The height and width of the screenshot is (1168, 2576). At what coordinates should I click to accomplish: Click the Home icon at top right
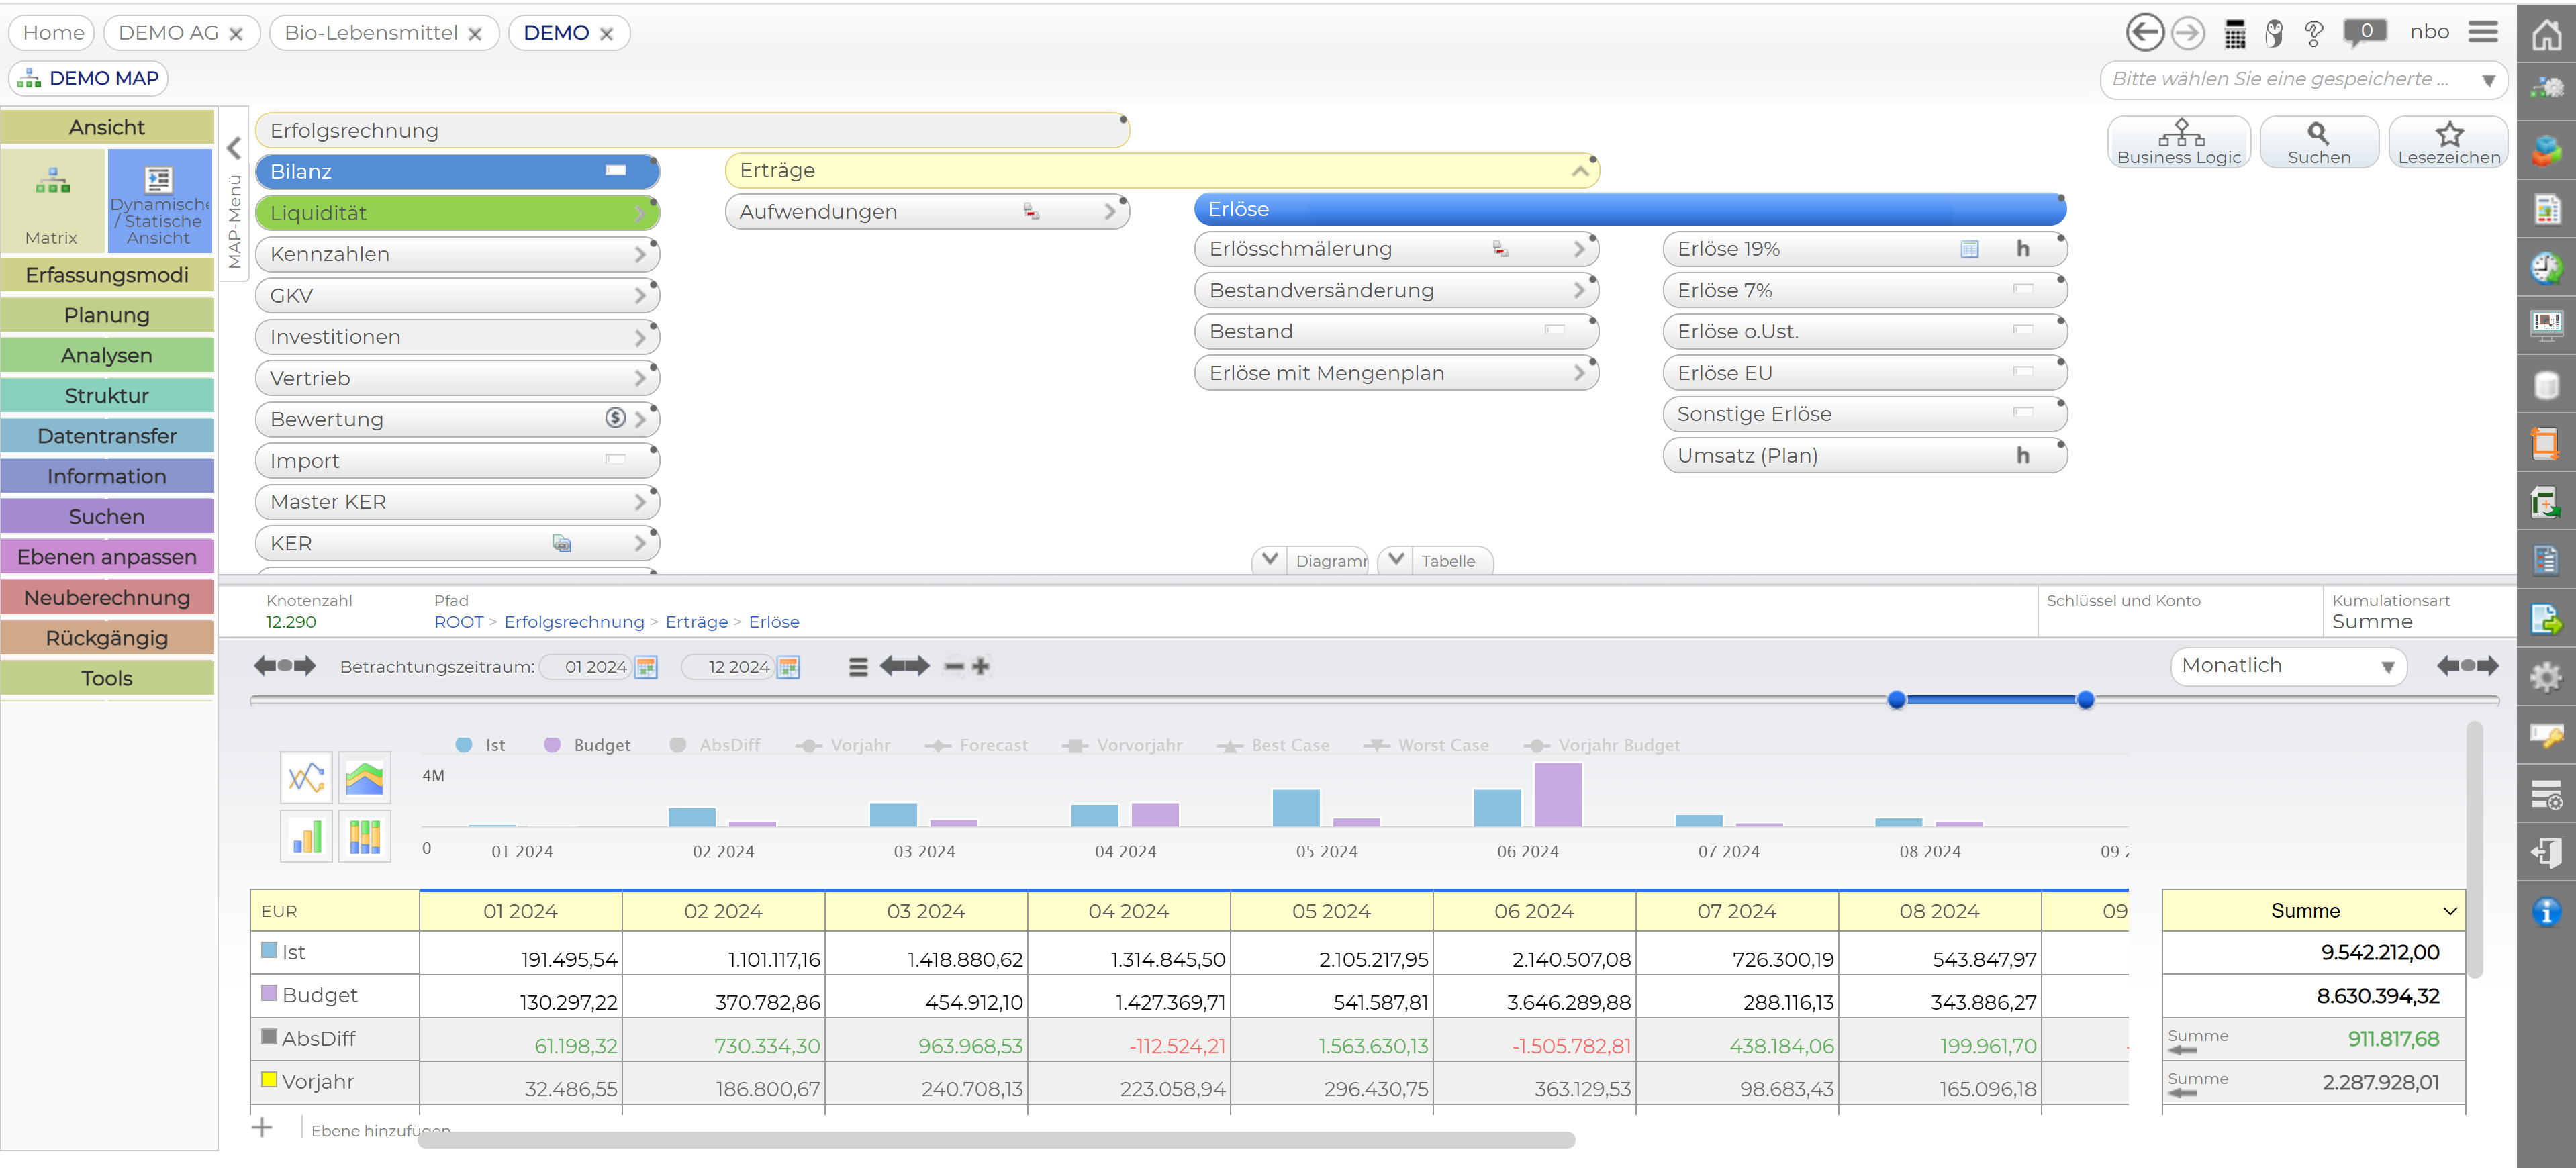(x=2546, y=36)
